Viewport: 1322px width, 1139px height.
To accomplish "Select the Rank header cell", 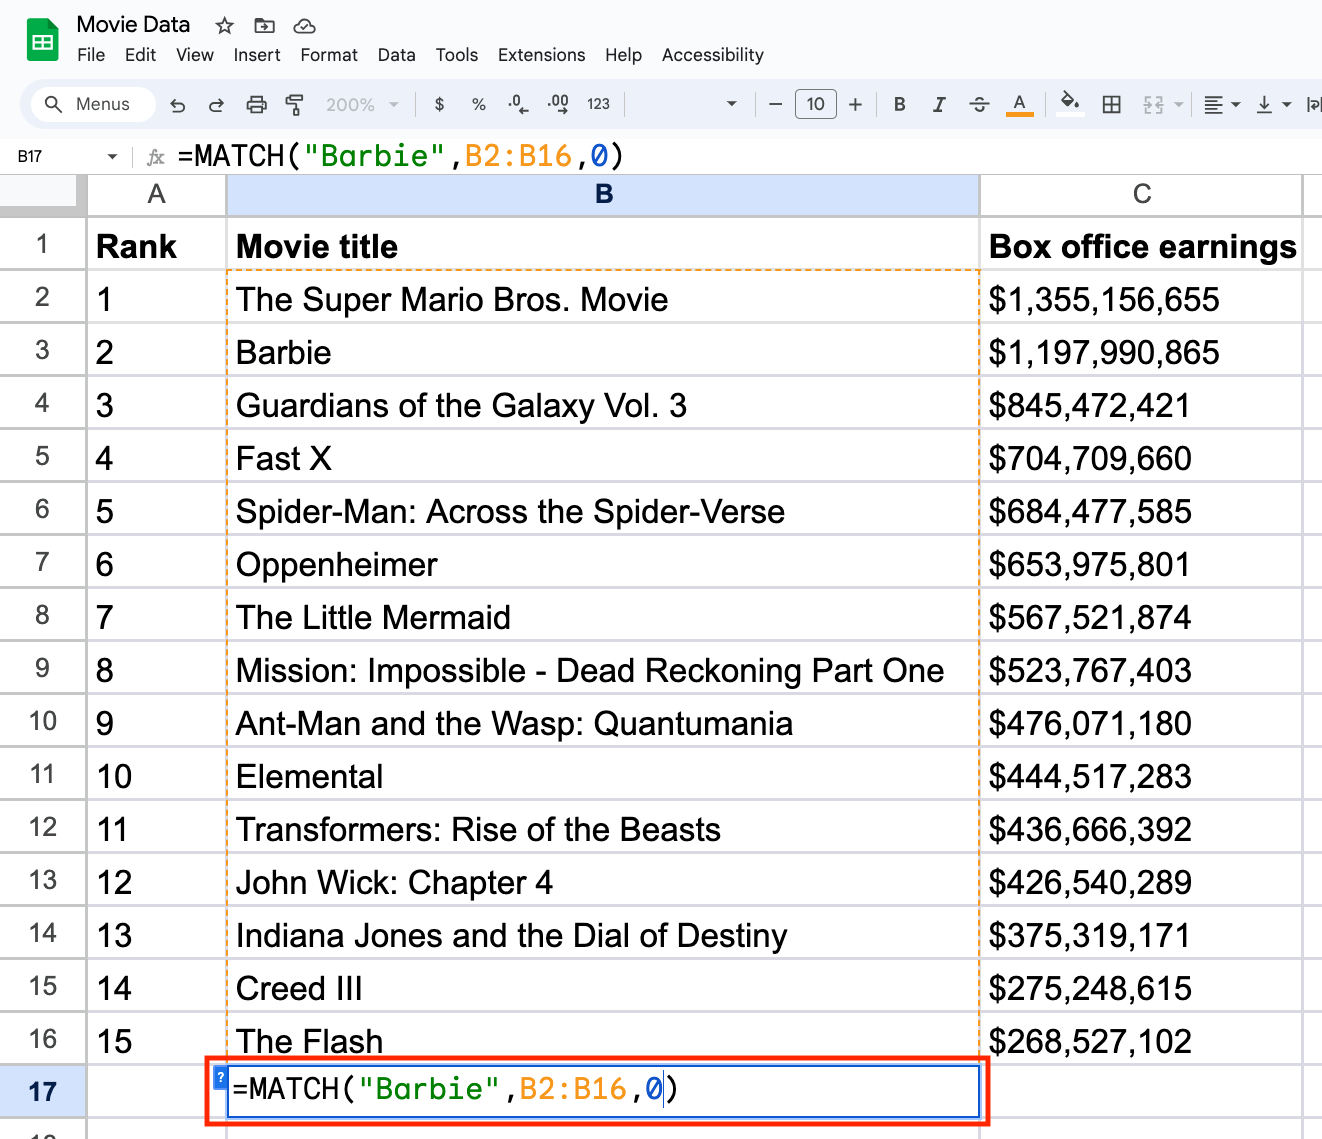I will click(x=156, y=246).
